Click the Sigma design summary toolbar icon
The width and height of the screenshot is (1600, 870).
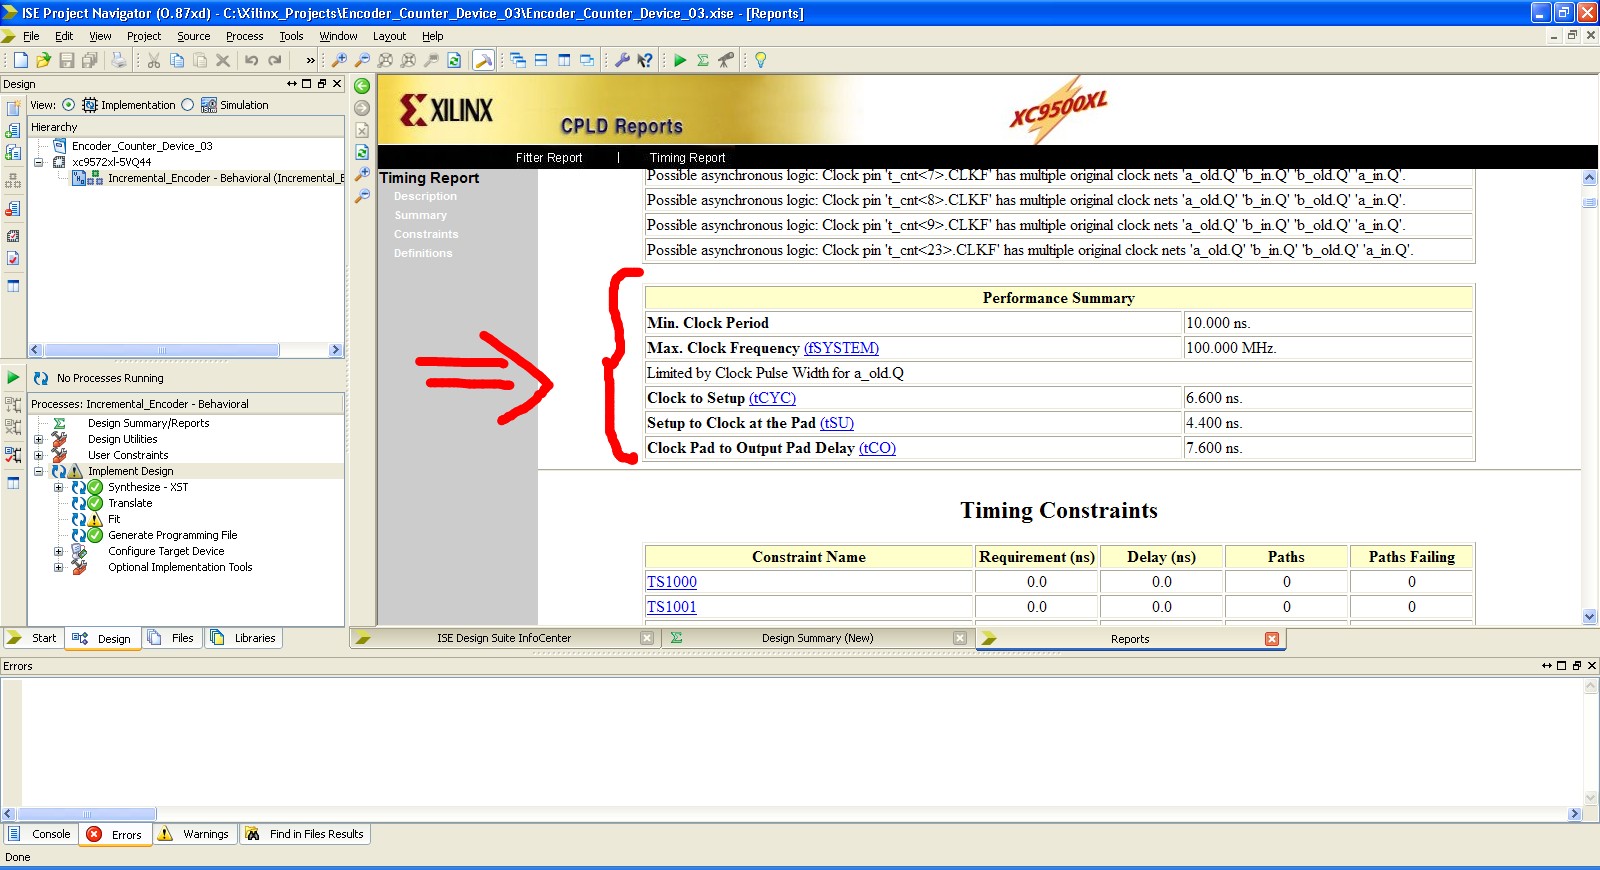pos(703,60)
